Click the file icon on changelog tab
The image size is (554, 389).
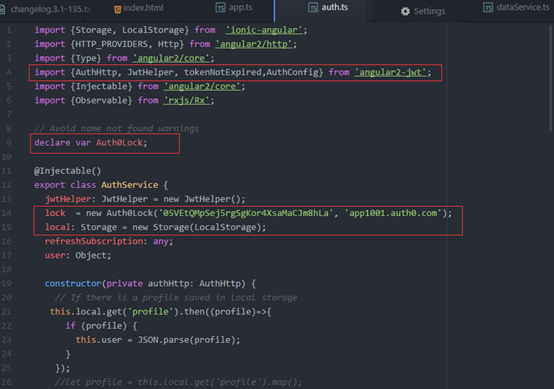point(2,10)
